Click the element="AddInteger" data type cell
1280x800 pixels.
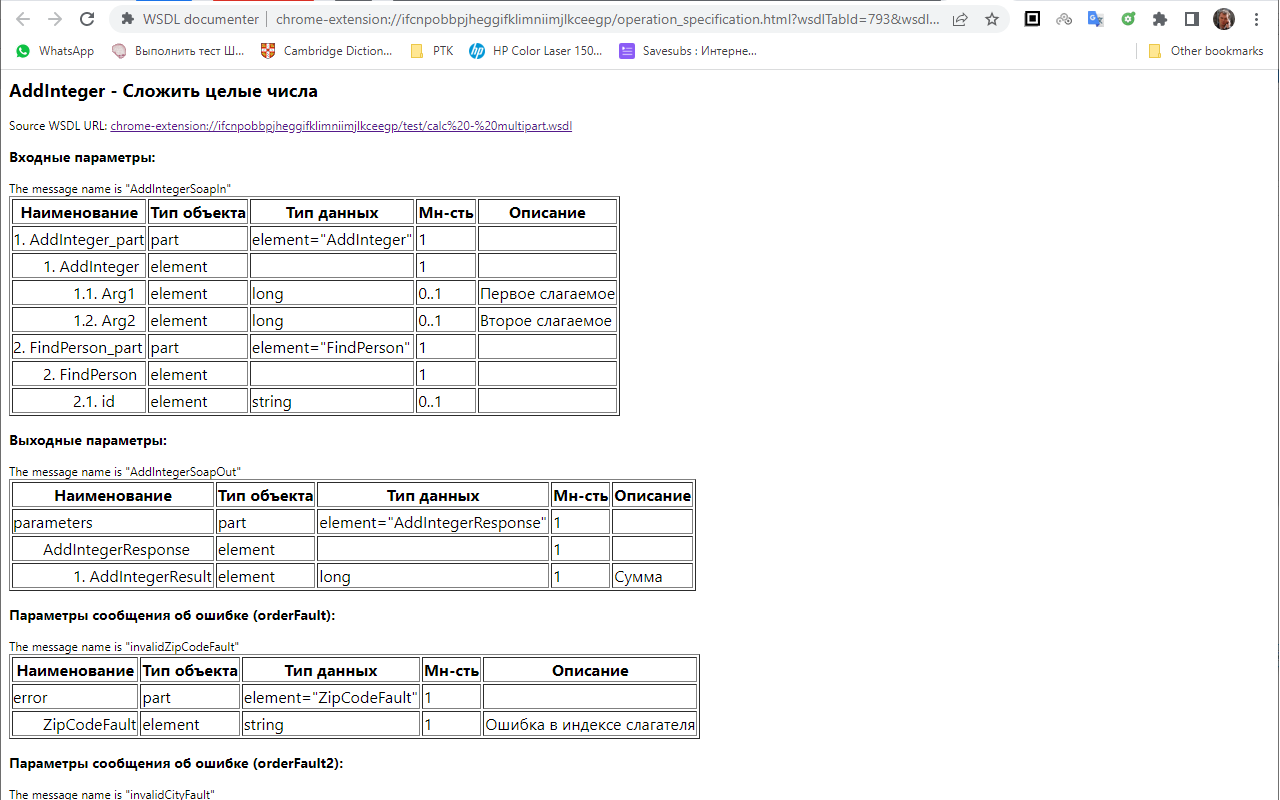coord(332,239)
